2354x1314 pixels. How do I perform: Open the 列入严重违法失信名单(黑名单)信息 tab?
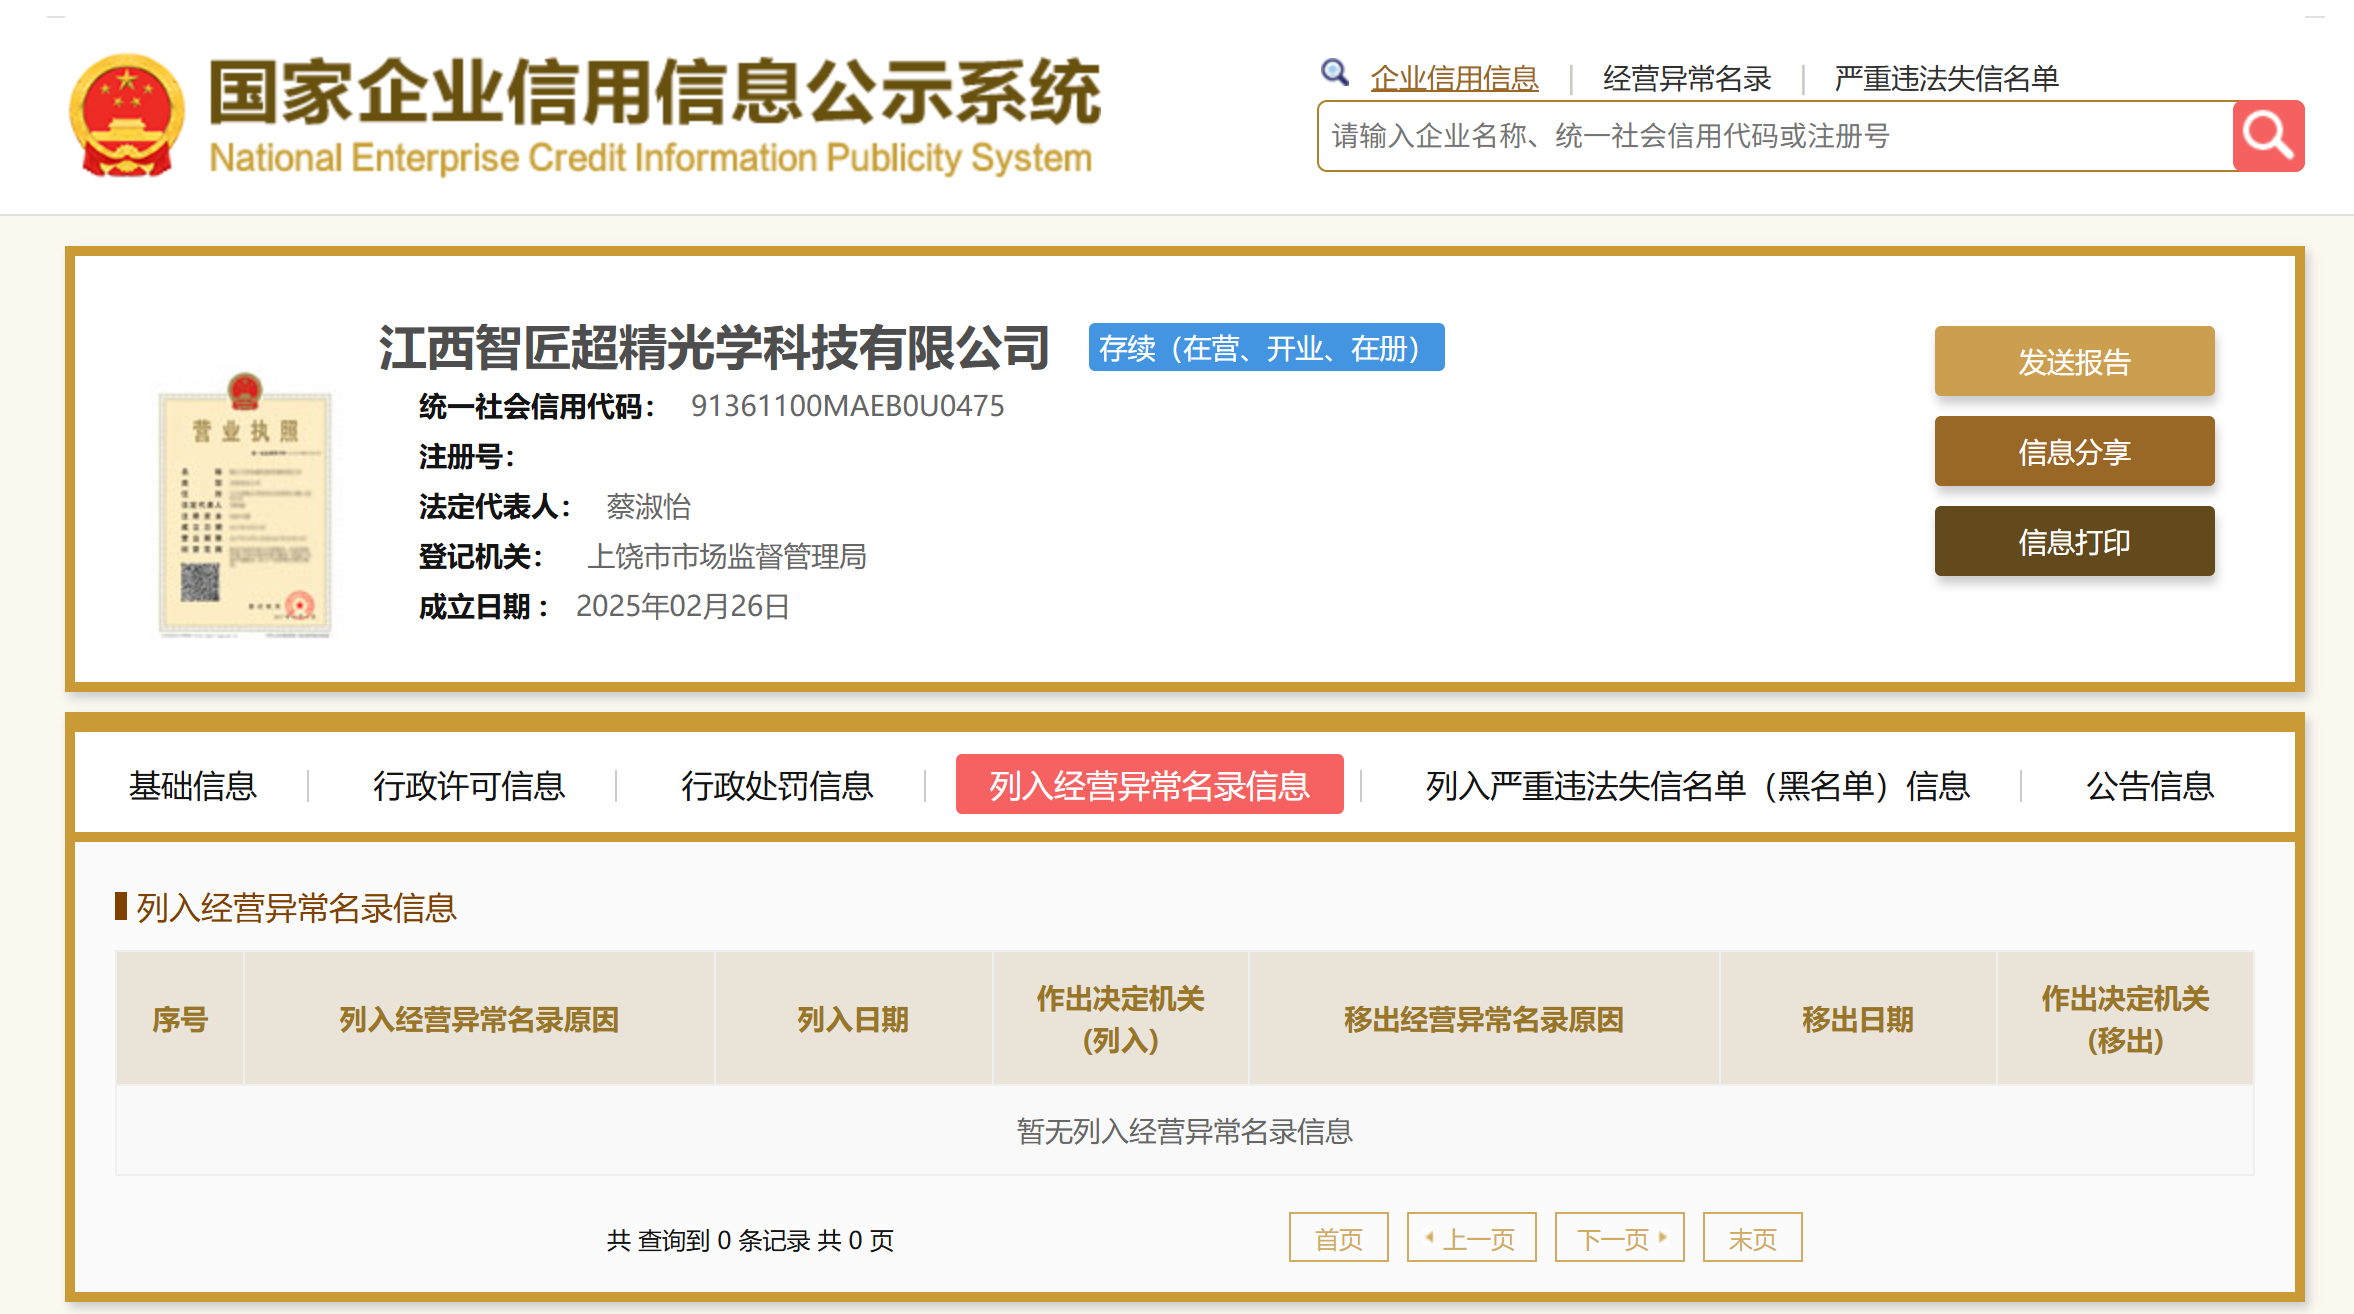point(1697,785)
